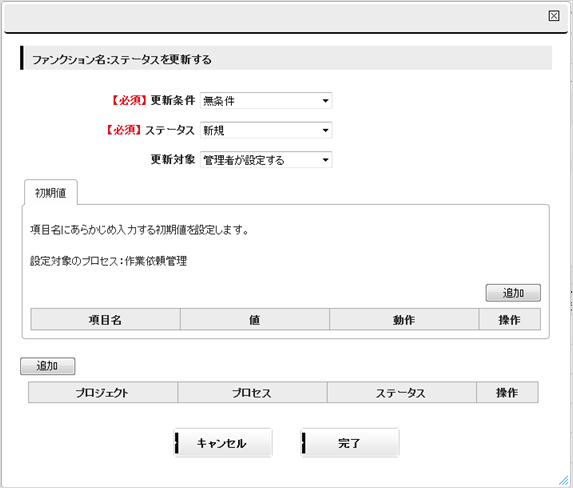Screen dimensions: 573x488
Task: Close the dialog with the X icon
Action: (x=554, y=16)
